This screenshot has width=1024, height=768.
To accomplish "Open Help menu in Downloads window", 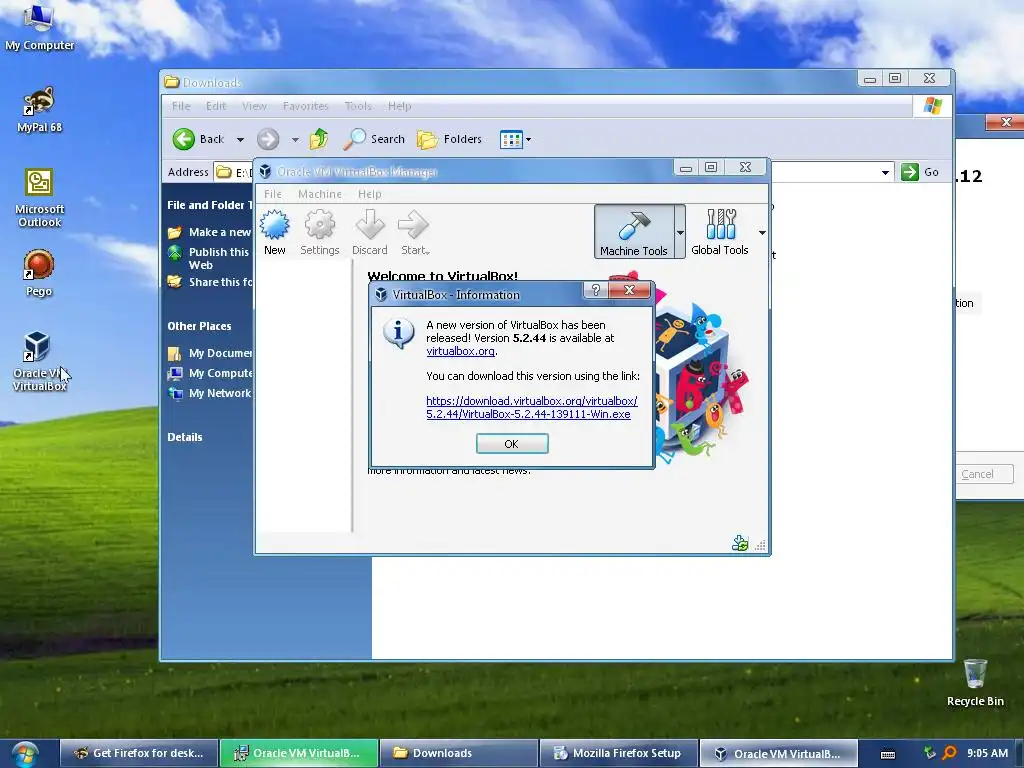I will [400, 106].
